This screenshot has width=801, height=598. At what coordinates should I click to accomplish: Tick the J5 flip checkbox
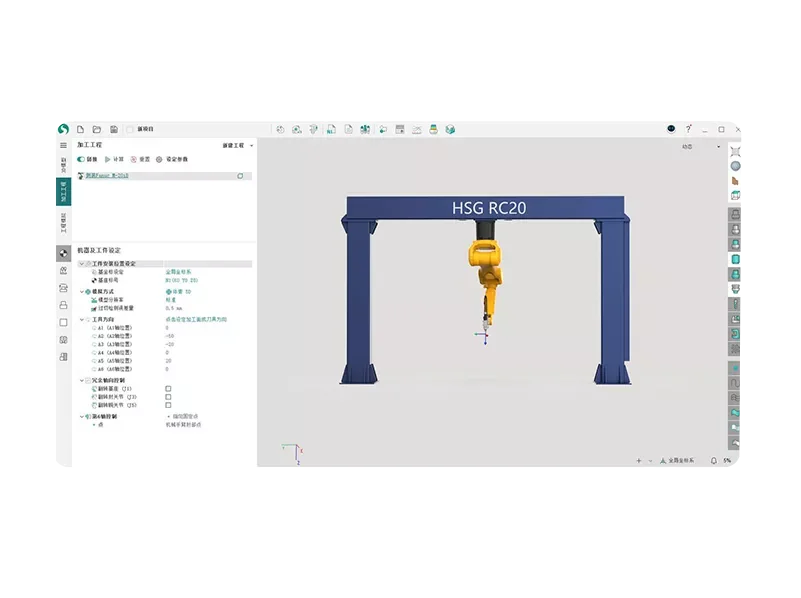coord(168,405)
